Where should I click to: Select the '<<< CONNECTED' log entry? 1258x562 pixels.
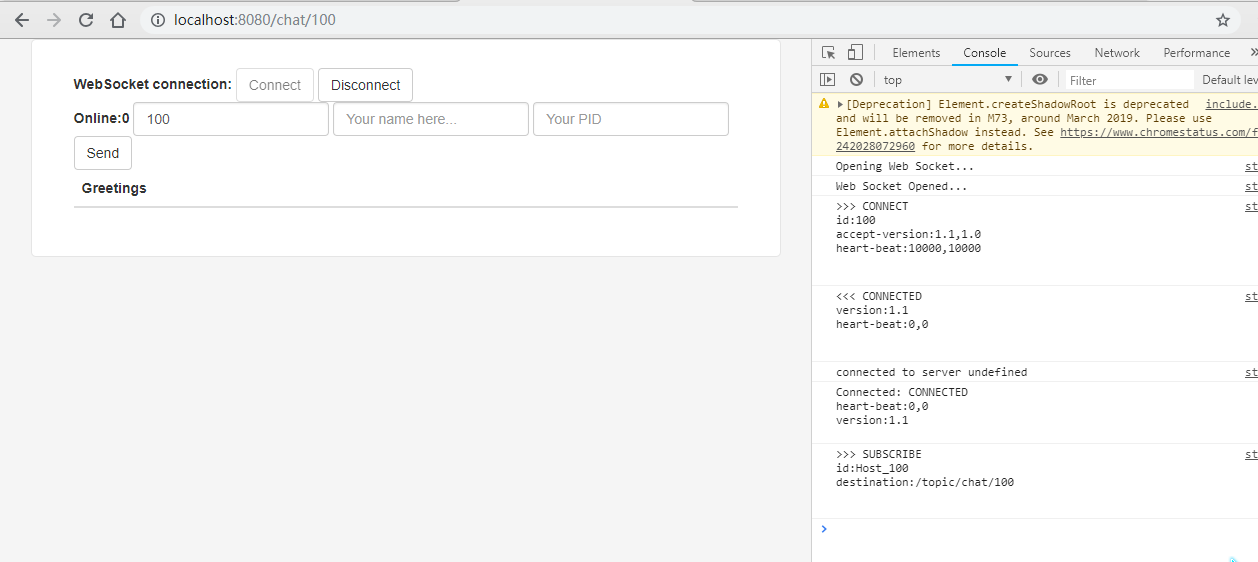[879, 296]
